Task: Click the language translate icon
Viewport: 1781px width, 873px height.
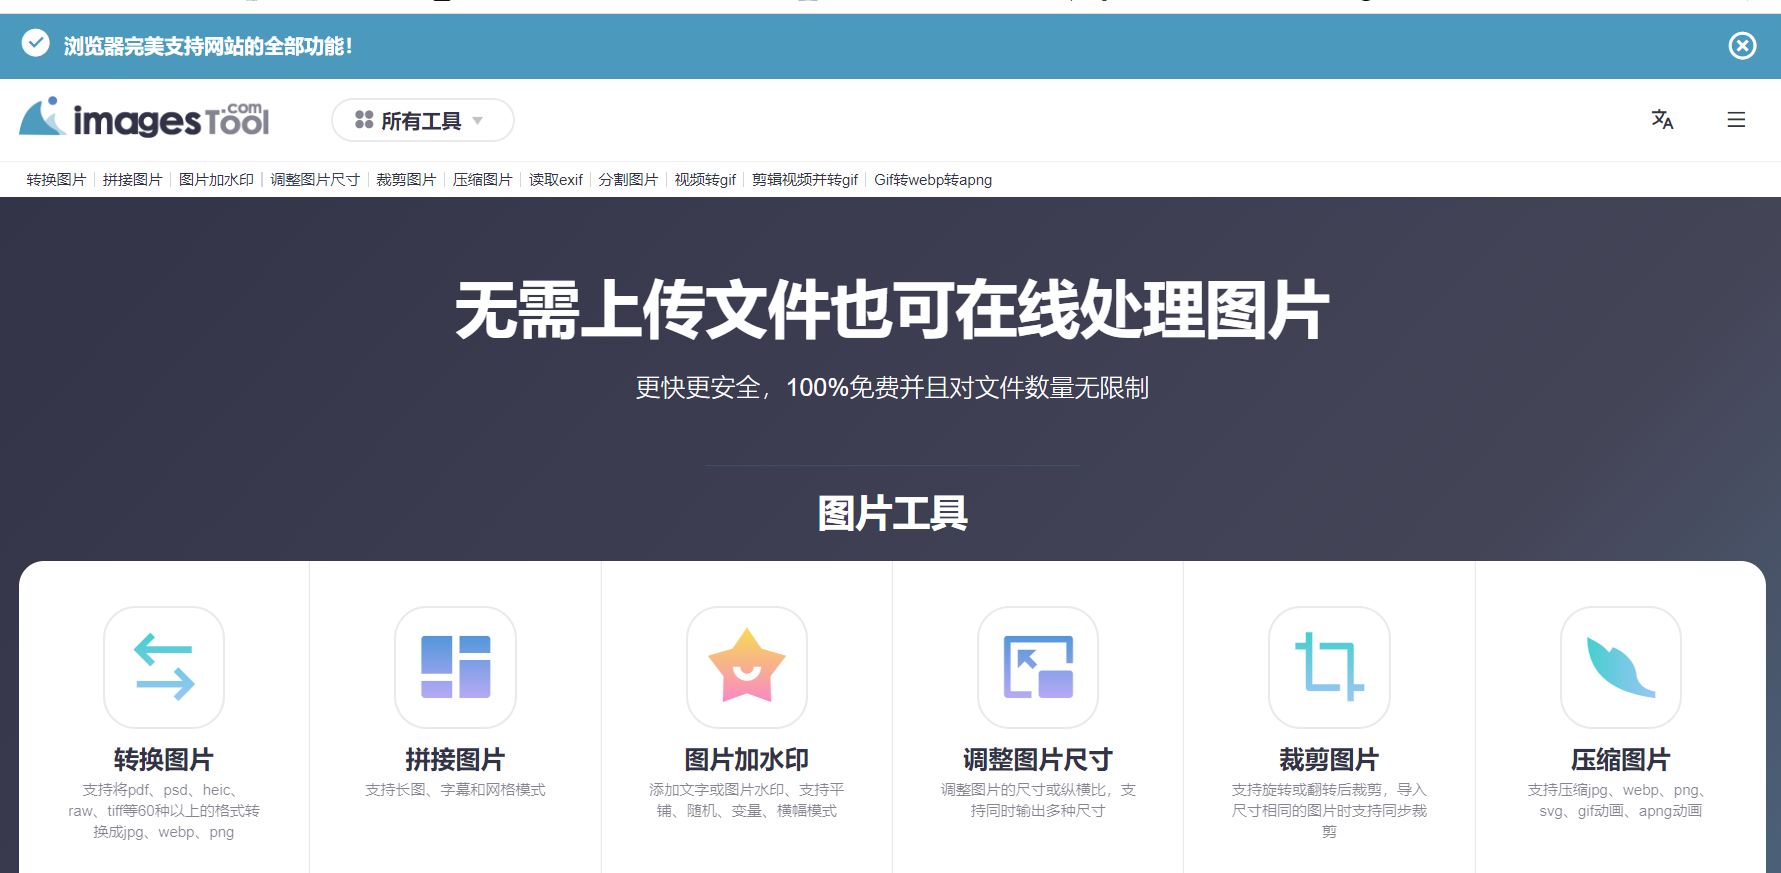Action: [1662, 120]
